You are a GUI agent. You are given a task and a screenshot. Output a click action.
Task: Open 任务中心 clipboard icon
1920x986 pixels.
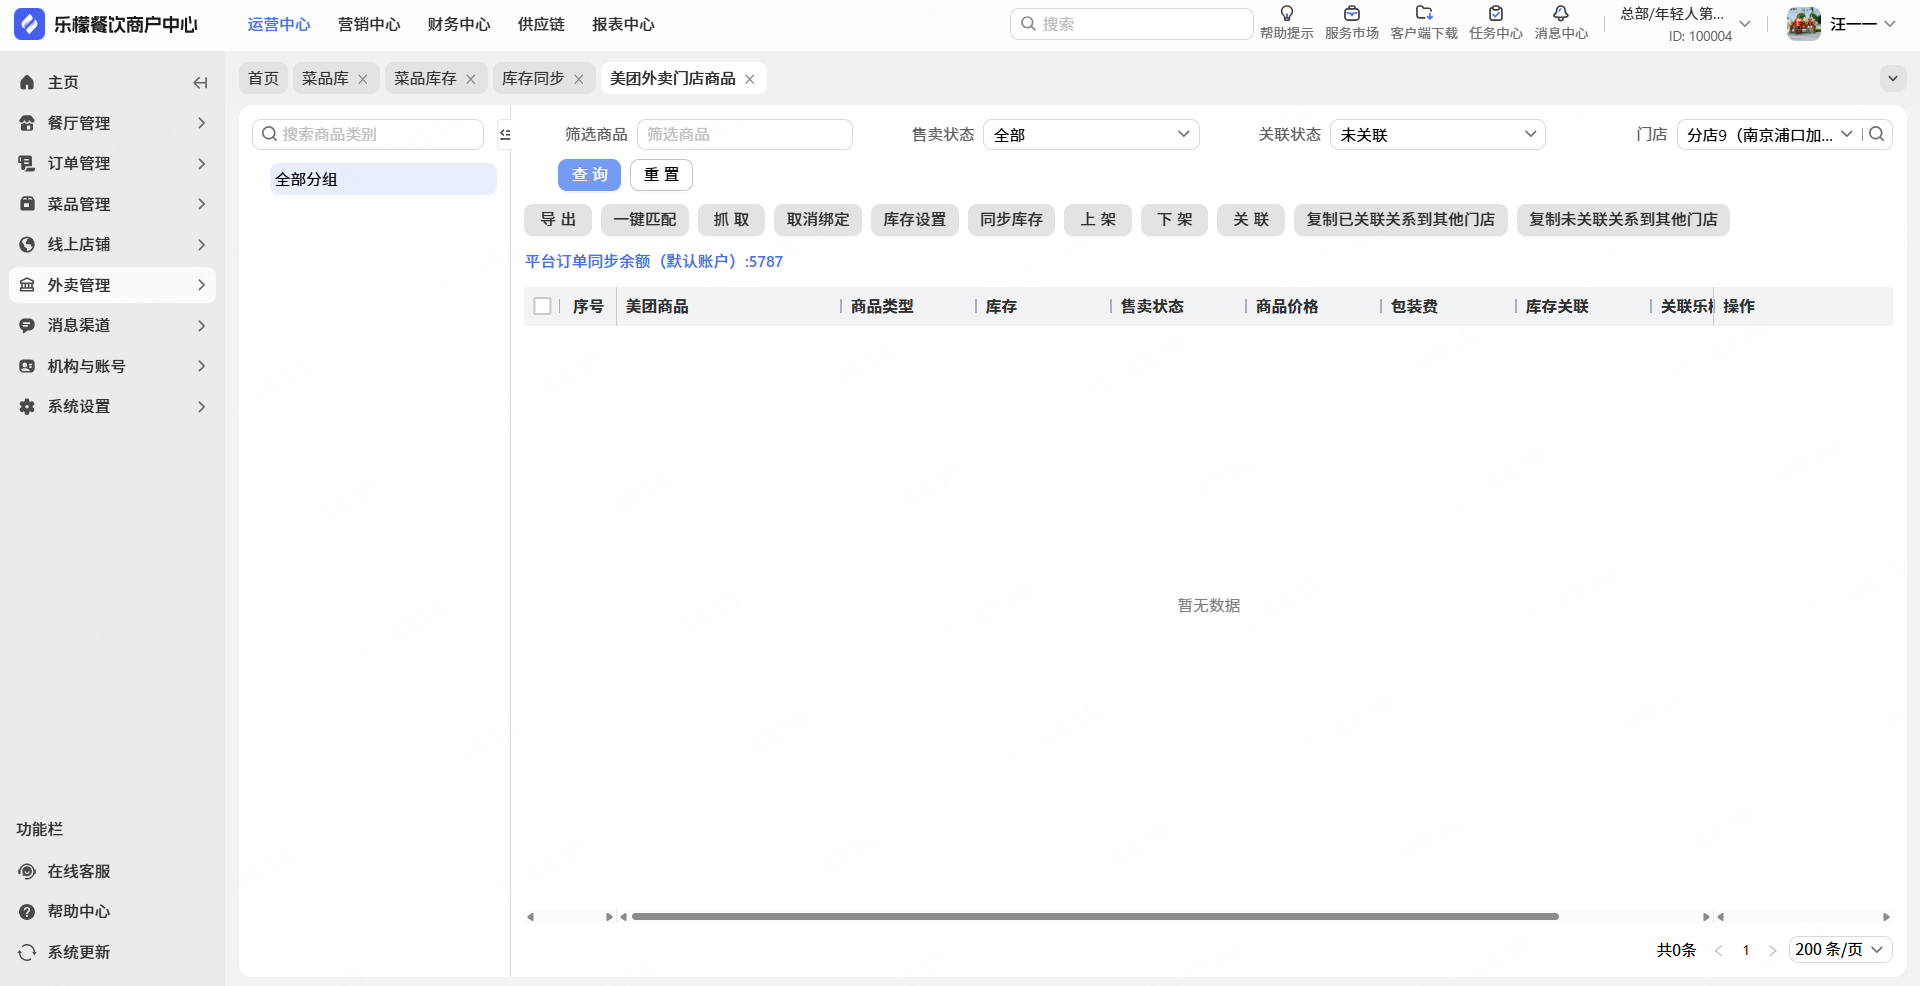point(1495,14)
